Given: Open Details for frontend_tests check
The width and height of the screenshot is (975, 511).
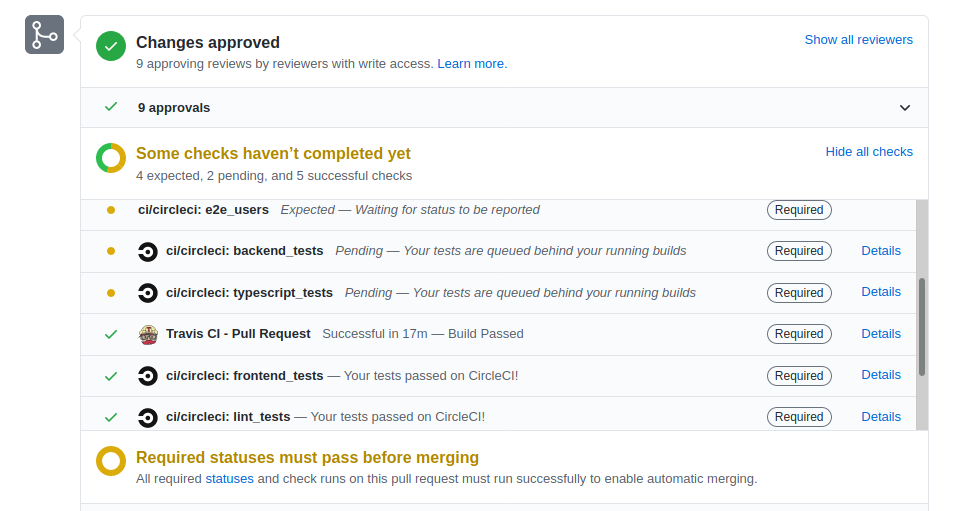Looking at the screenshot, I should click(881, 375).
